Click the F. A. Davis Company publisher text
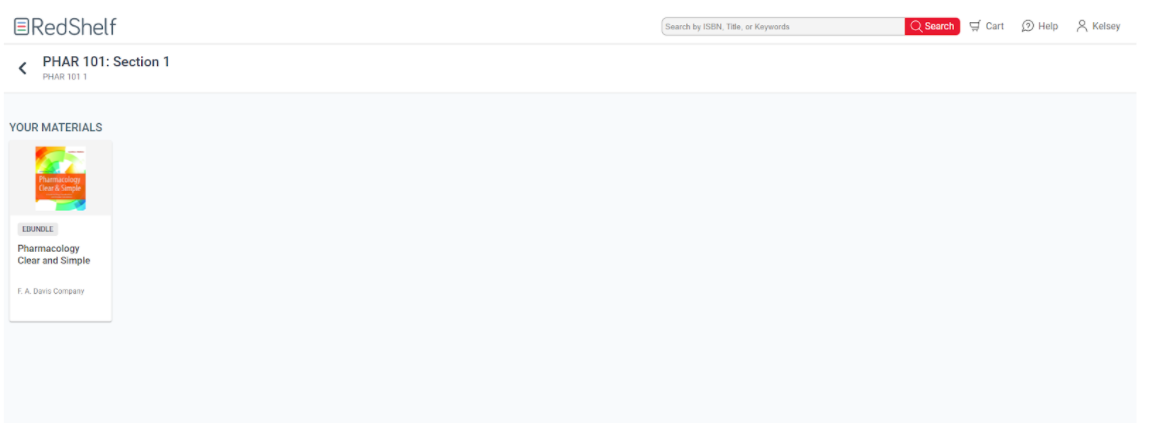Image resolution: width=1150 pixels, height=439 pixels. click(51, 291)
